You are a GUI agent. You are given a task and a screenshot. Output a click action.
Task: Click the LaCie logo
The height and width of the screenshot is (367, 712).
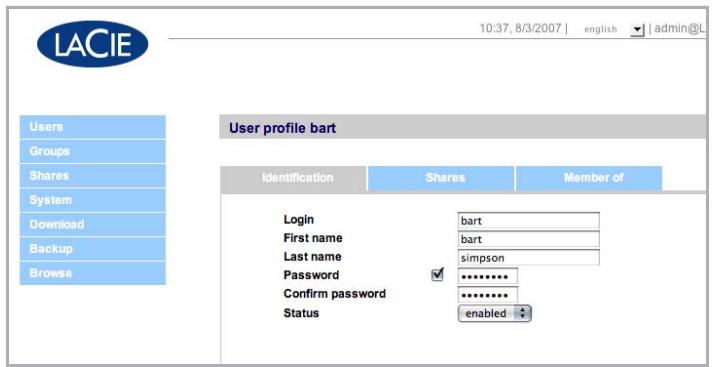pos(93,44)
